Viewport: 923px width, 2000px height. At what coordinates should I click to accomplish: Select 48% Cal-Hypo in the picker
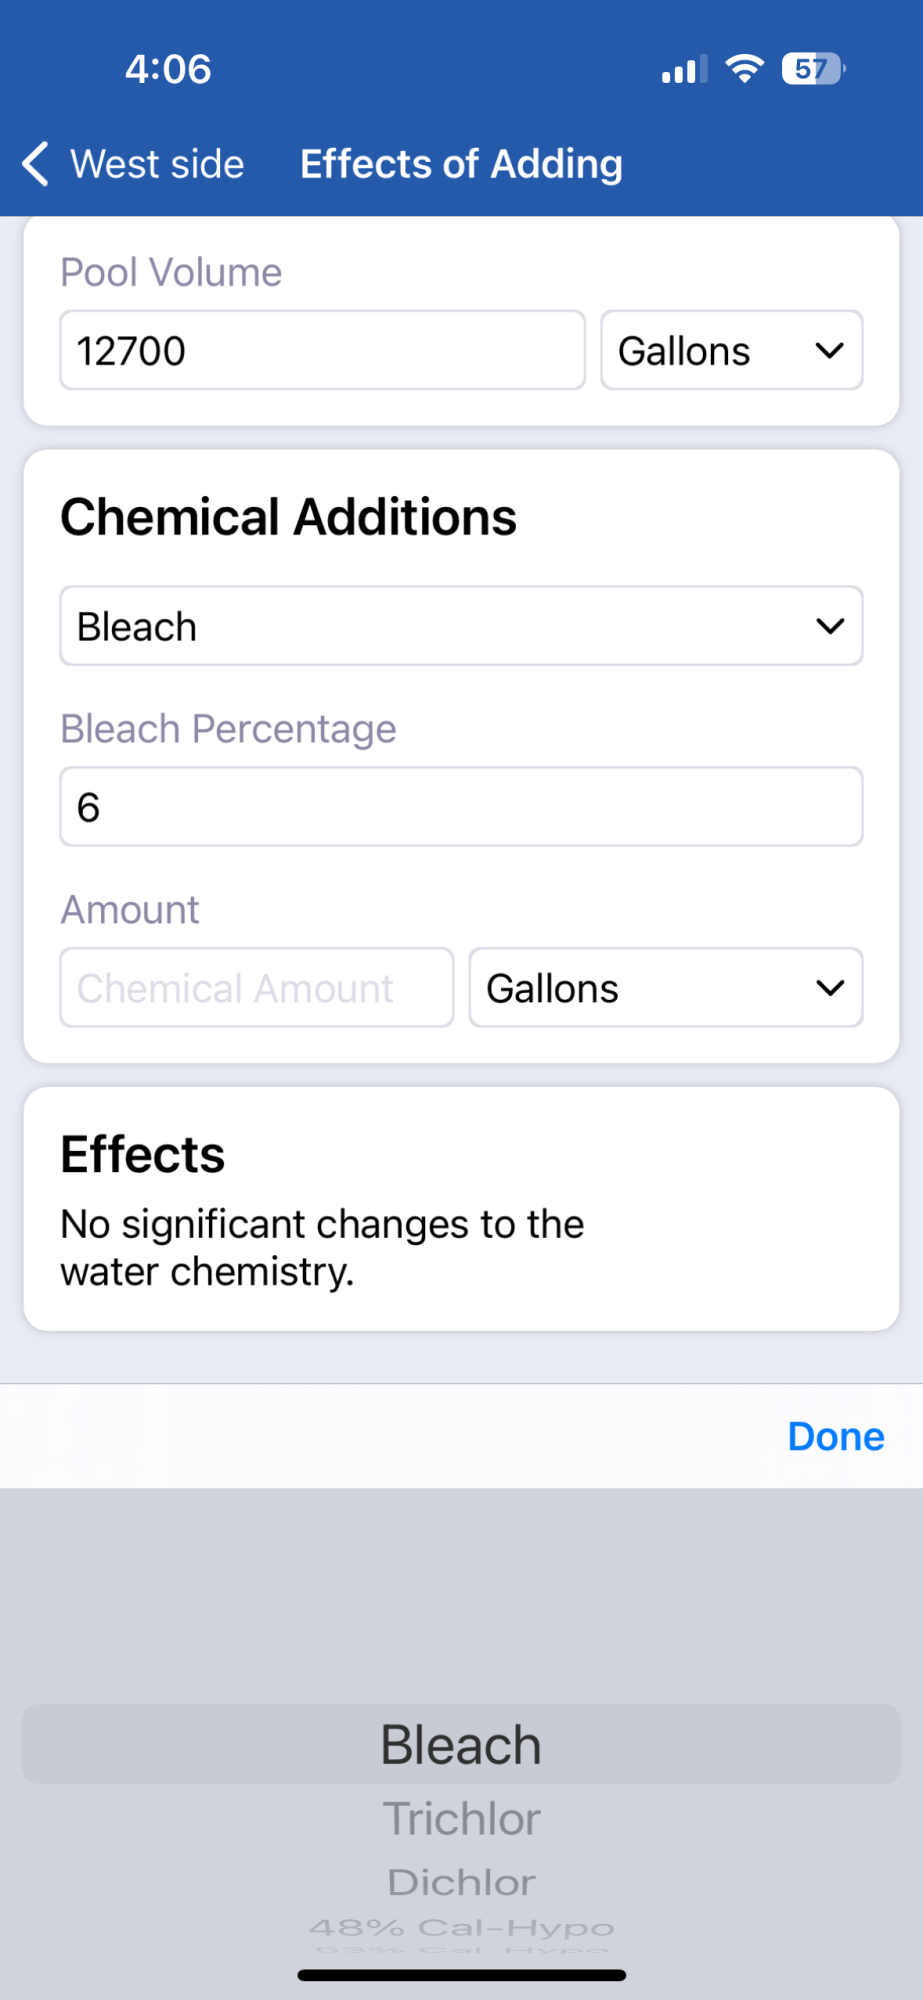coord(461,1927)
